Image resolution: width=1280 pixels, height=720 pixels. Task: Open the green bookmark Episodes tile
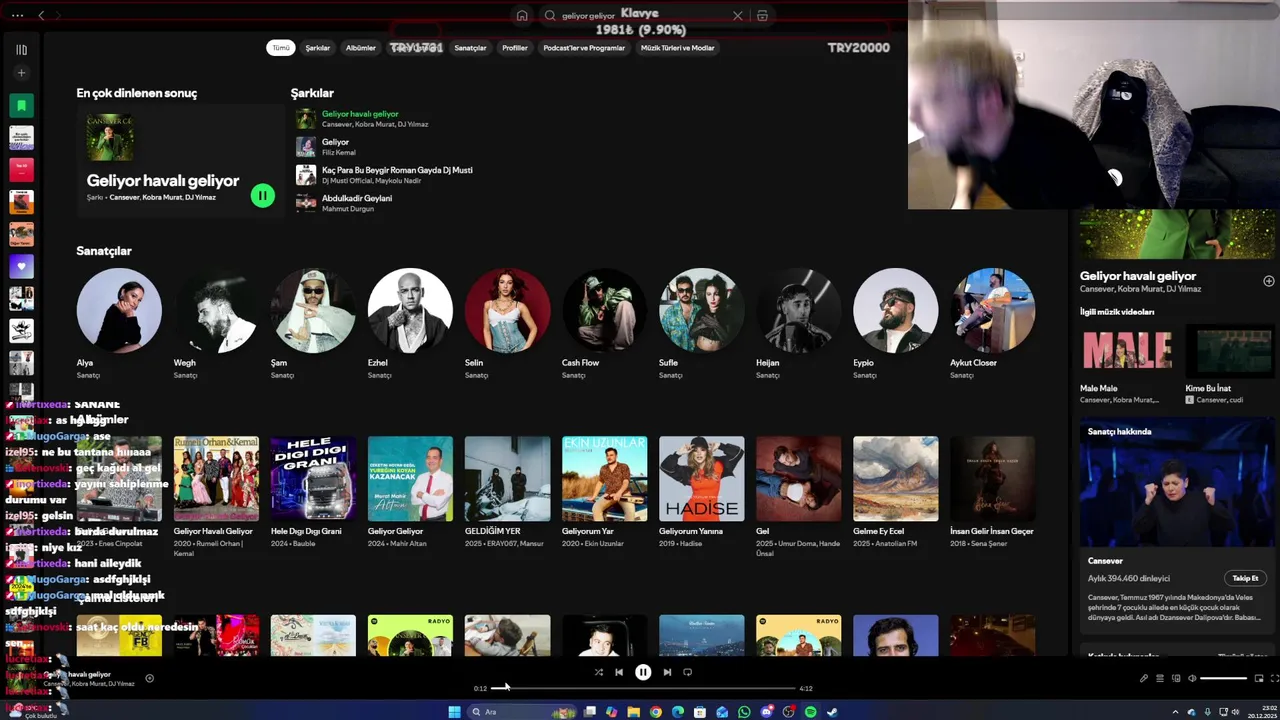click(21, 105)
